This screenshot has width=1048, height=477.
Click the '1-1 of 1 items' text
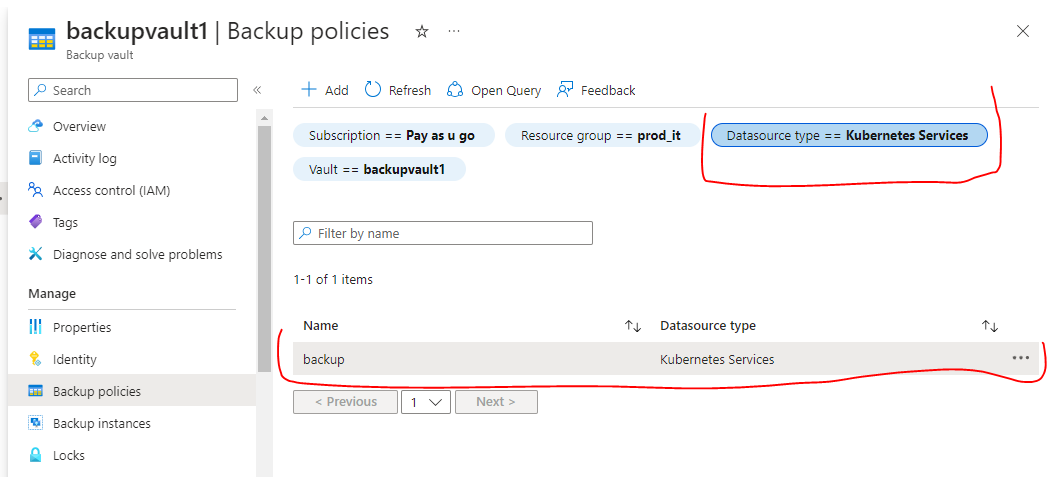[333, 279]
